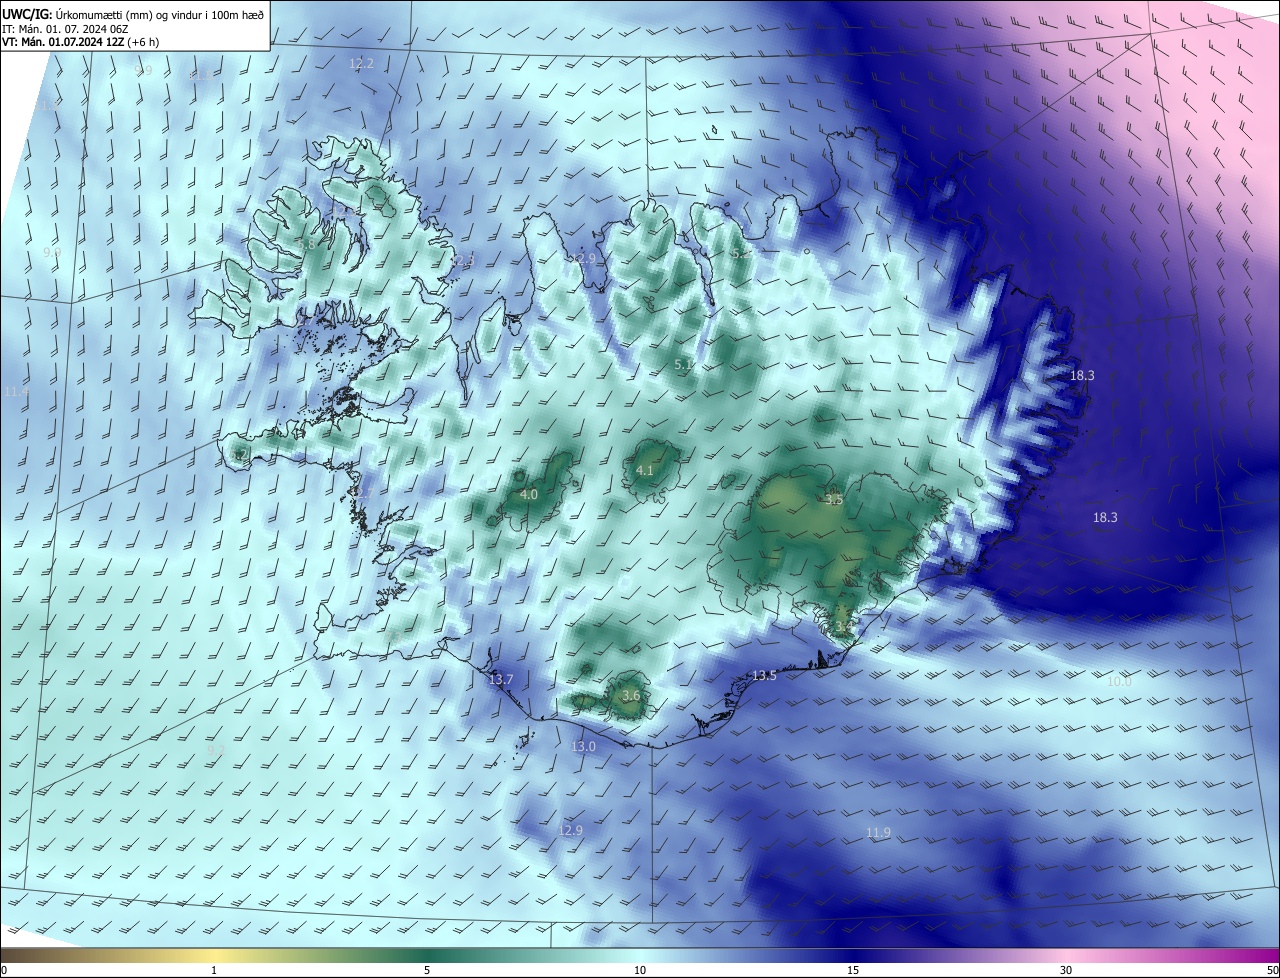Click the 0 tick on the color scale
The image size is (1280, 978).
tap(4, 970)
